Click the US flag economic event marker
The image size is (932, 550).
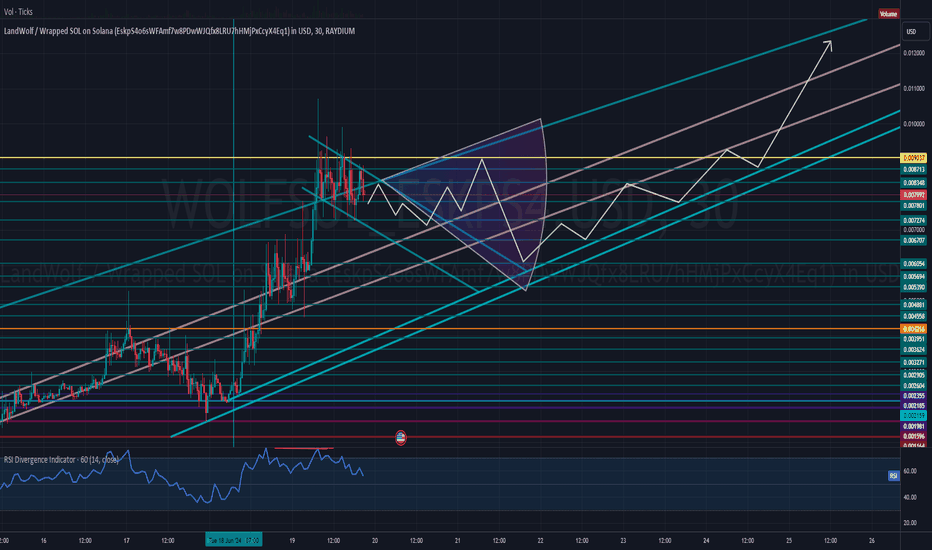(x=401, y=438)
